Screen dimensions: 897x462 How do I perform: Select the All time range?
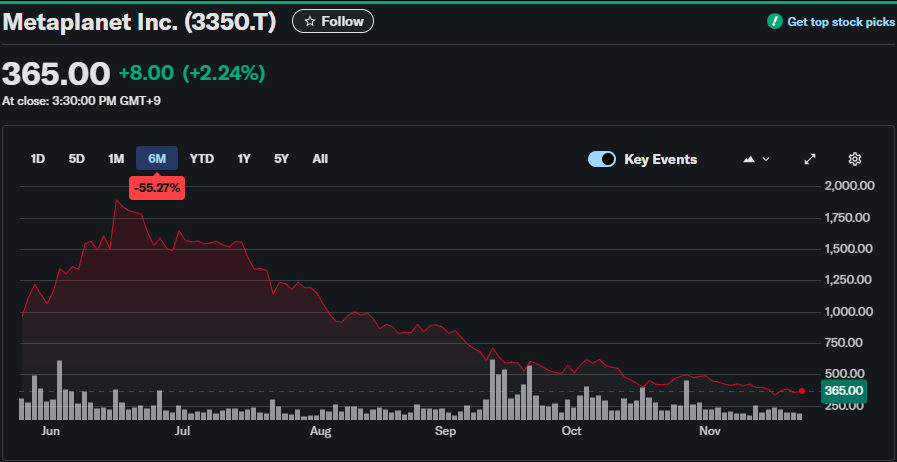(320, 158)
